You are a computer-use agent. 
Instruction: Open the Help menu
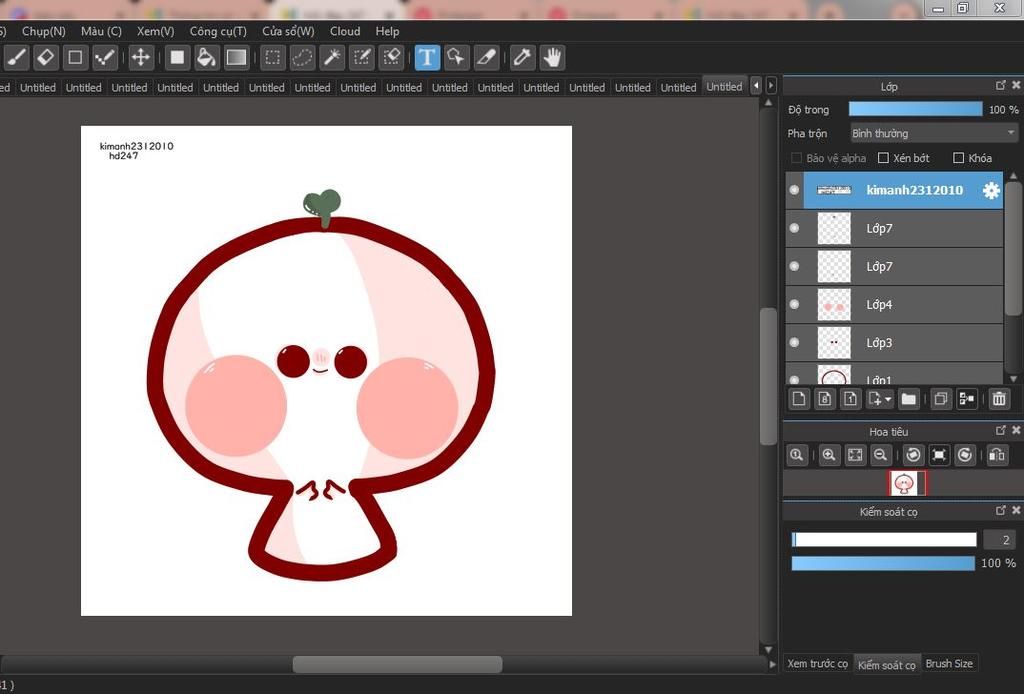coord(387,31)
